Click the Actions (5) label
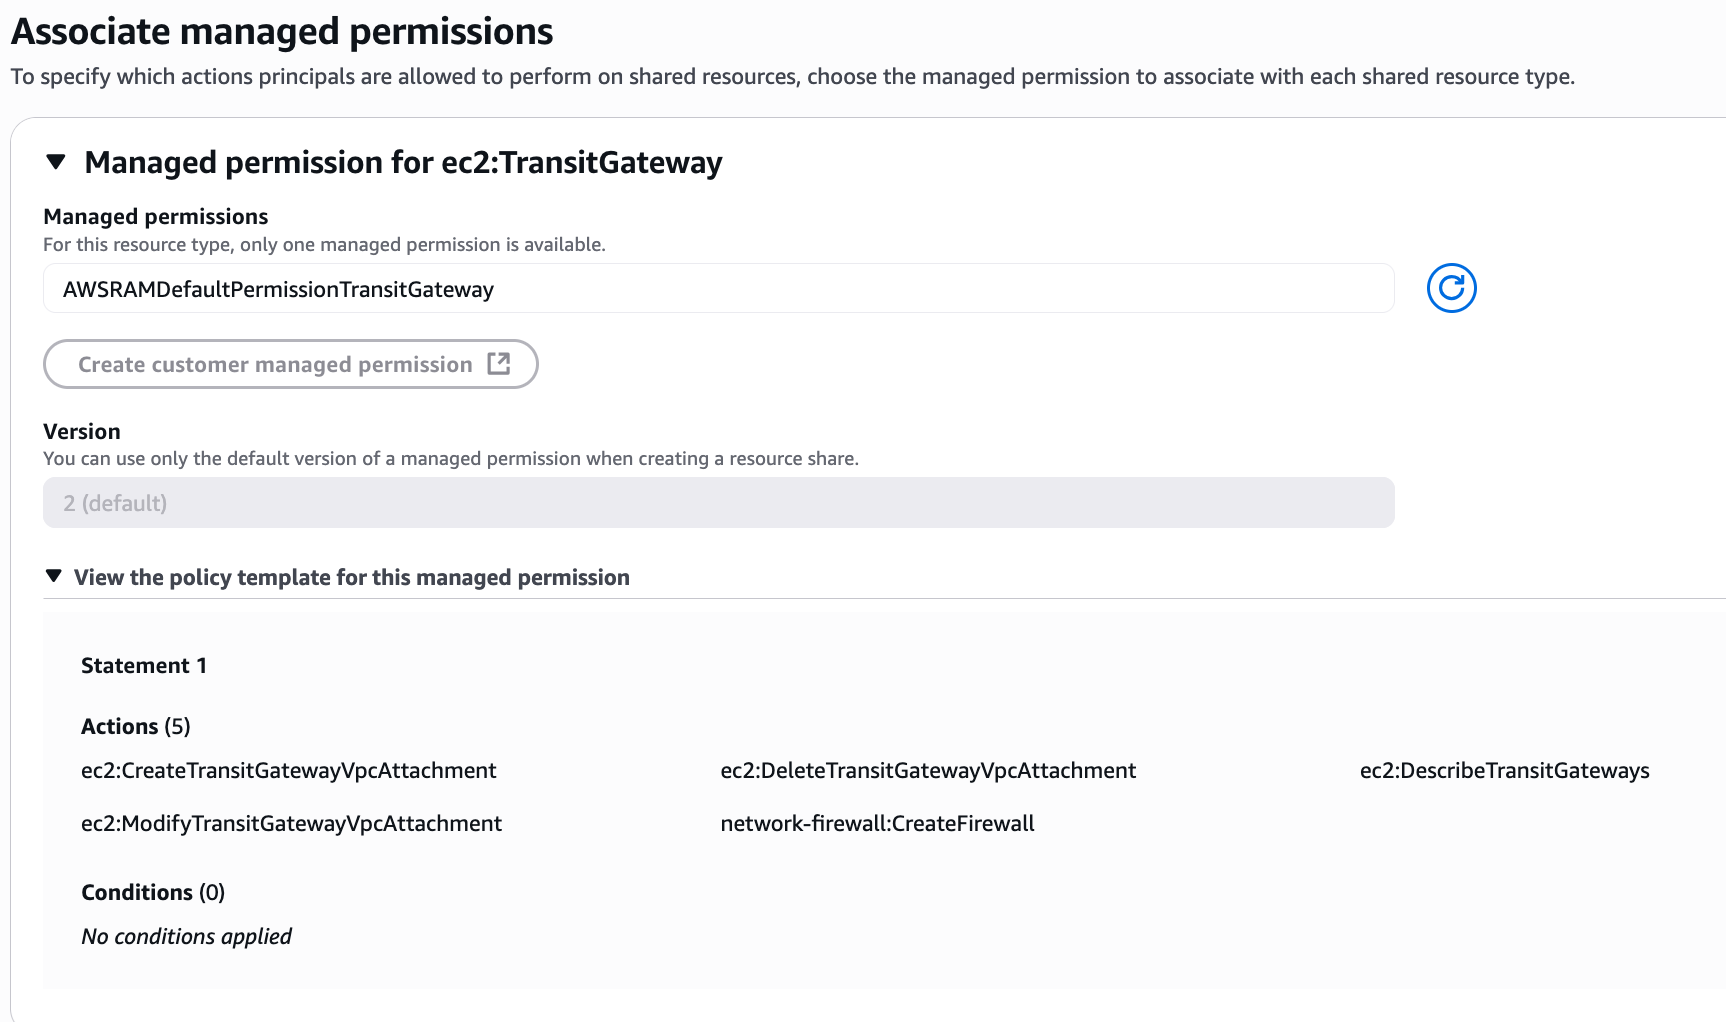The image size is (1726, 1022). pyautogui.click(x=136, y=726)
